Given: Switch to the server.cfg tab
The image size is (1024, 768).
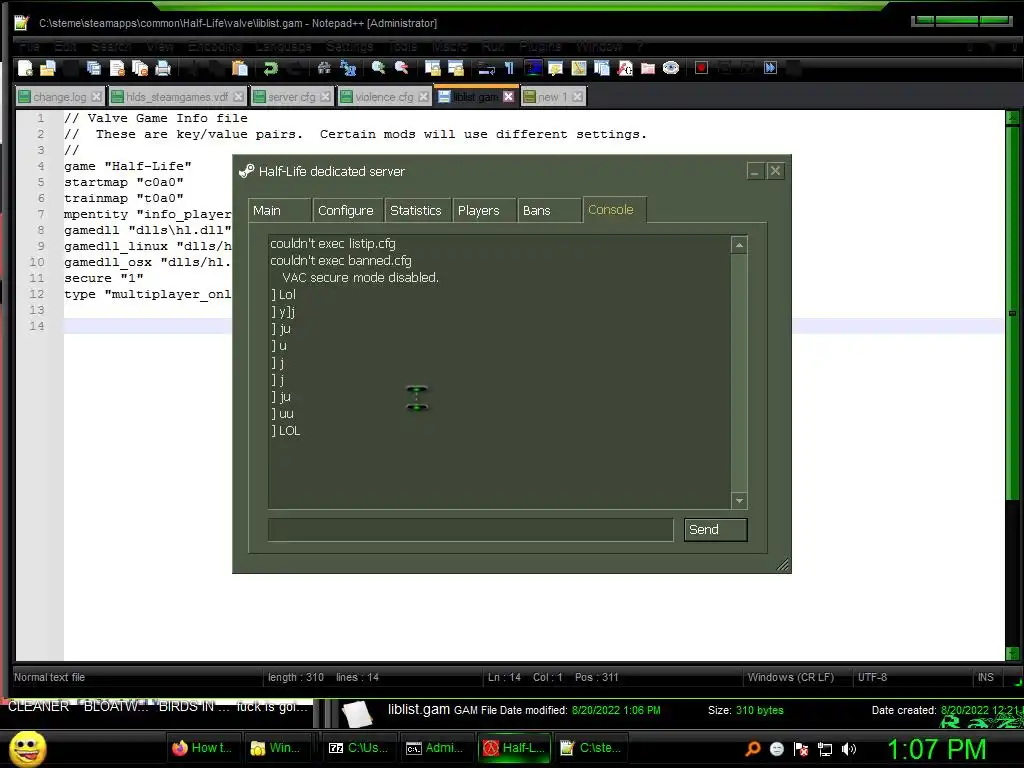Looking at the screenshot, I should 291,97.
